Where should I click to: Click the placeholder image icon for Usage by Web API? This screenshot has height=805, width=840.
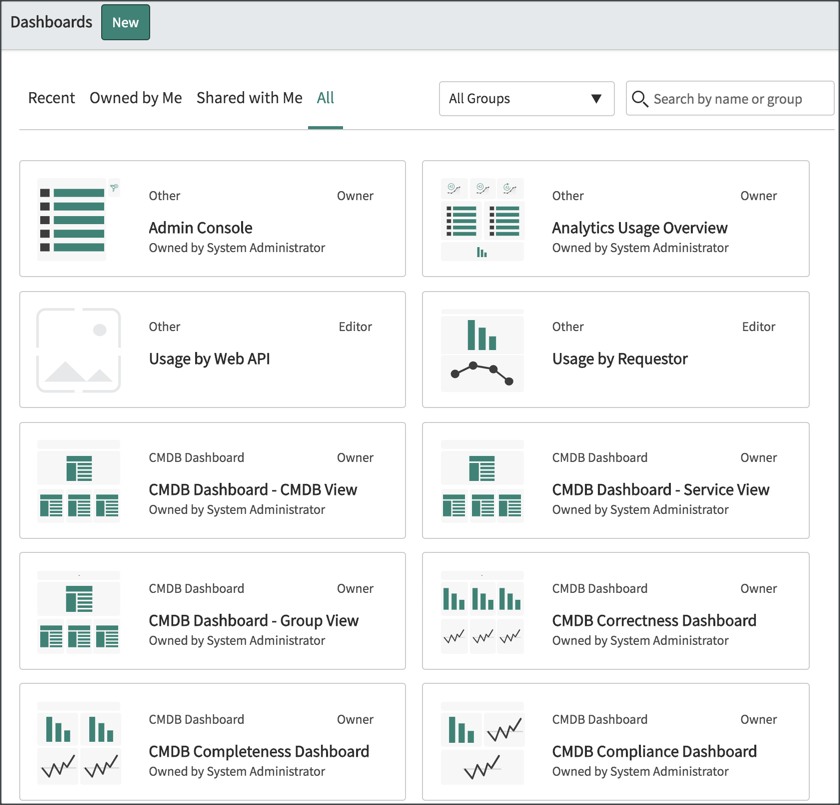[78, 349]
